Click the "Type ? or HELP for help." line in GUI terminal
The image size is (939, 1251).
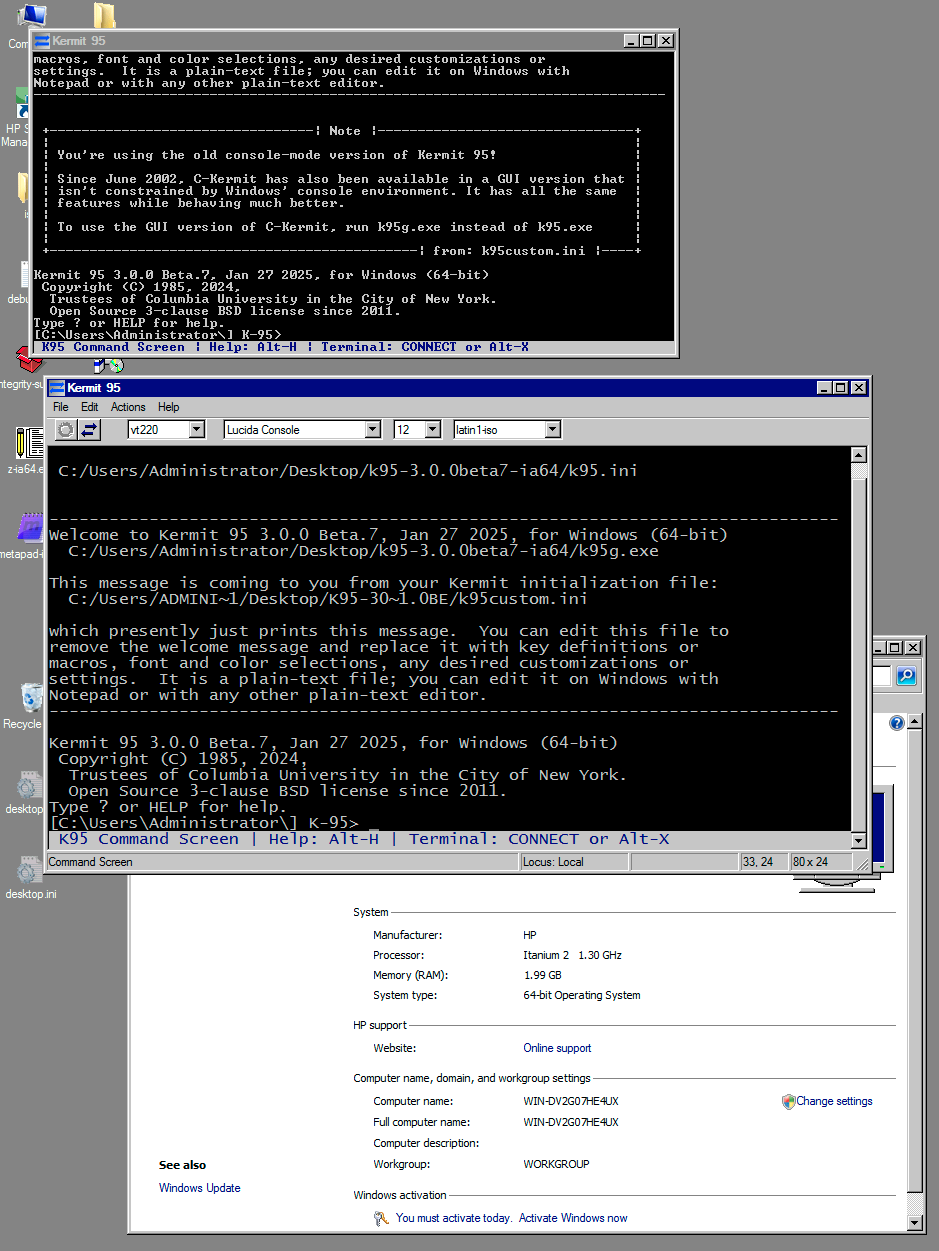(x=168, y=807)
